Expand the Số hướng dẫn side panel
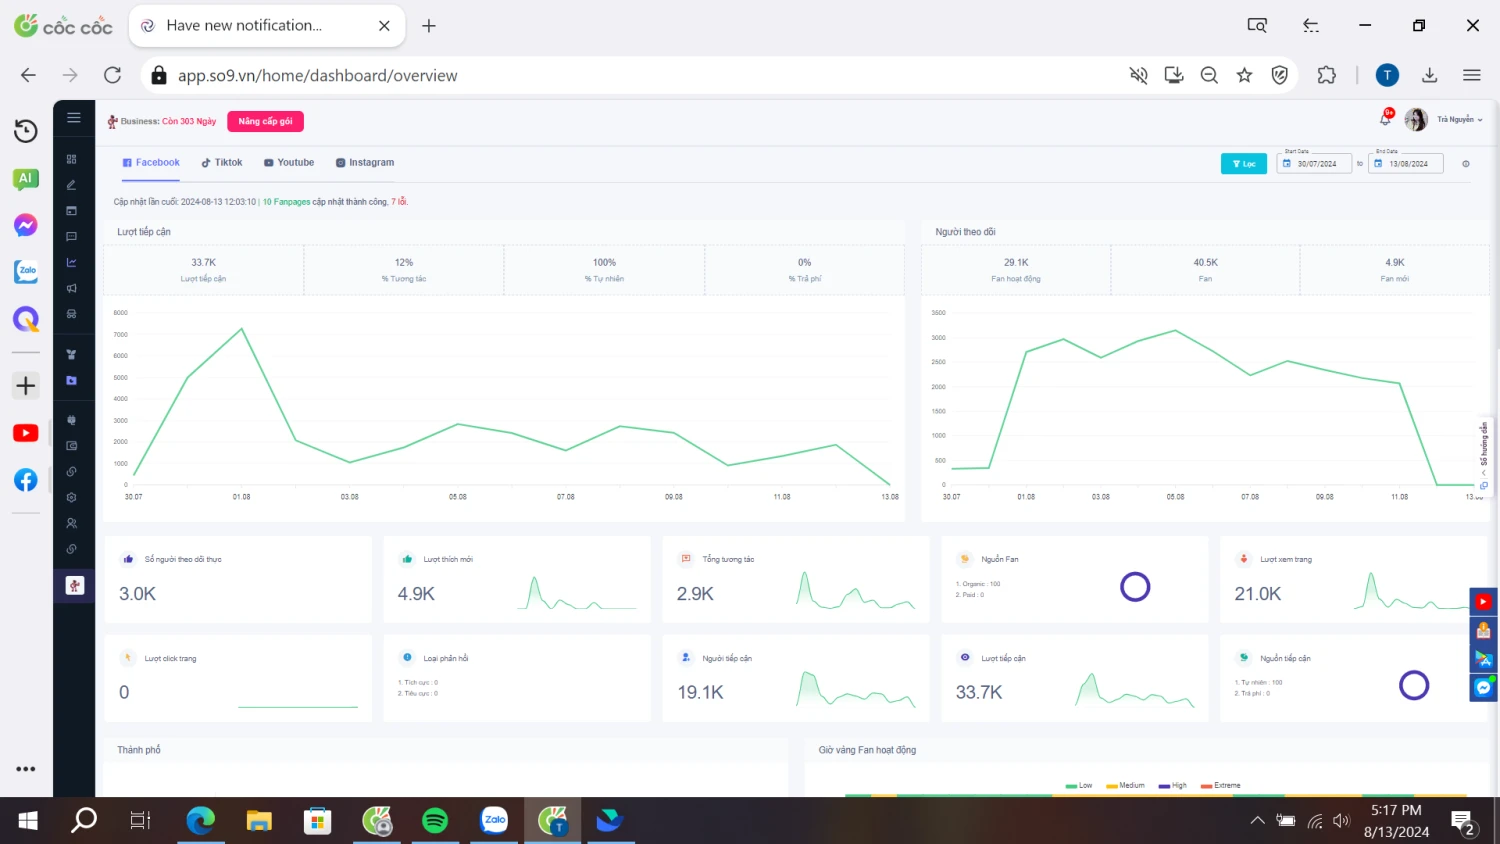The width and height of the screenshot is (1500, 844). pos(1484,455)
